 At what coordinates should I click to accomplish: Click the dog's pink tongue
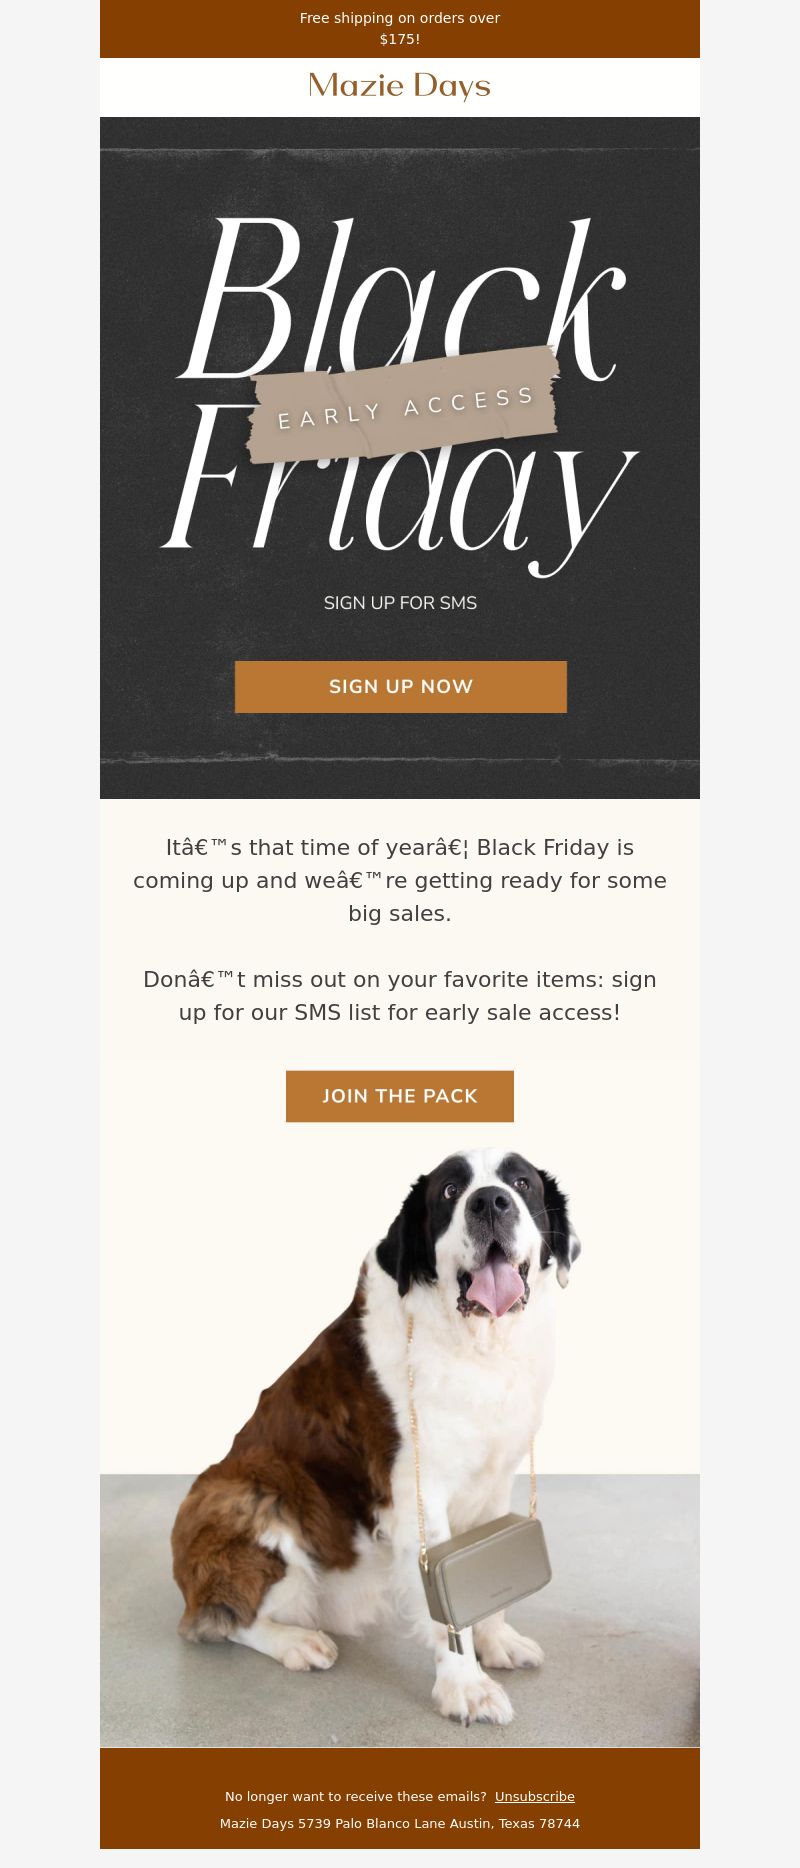coord(493,1288)
